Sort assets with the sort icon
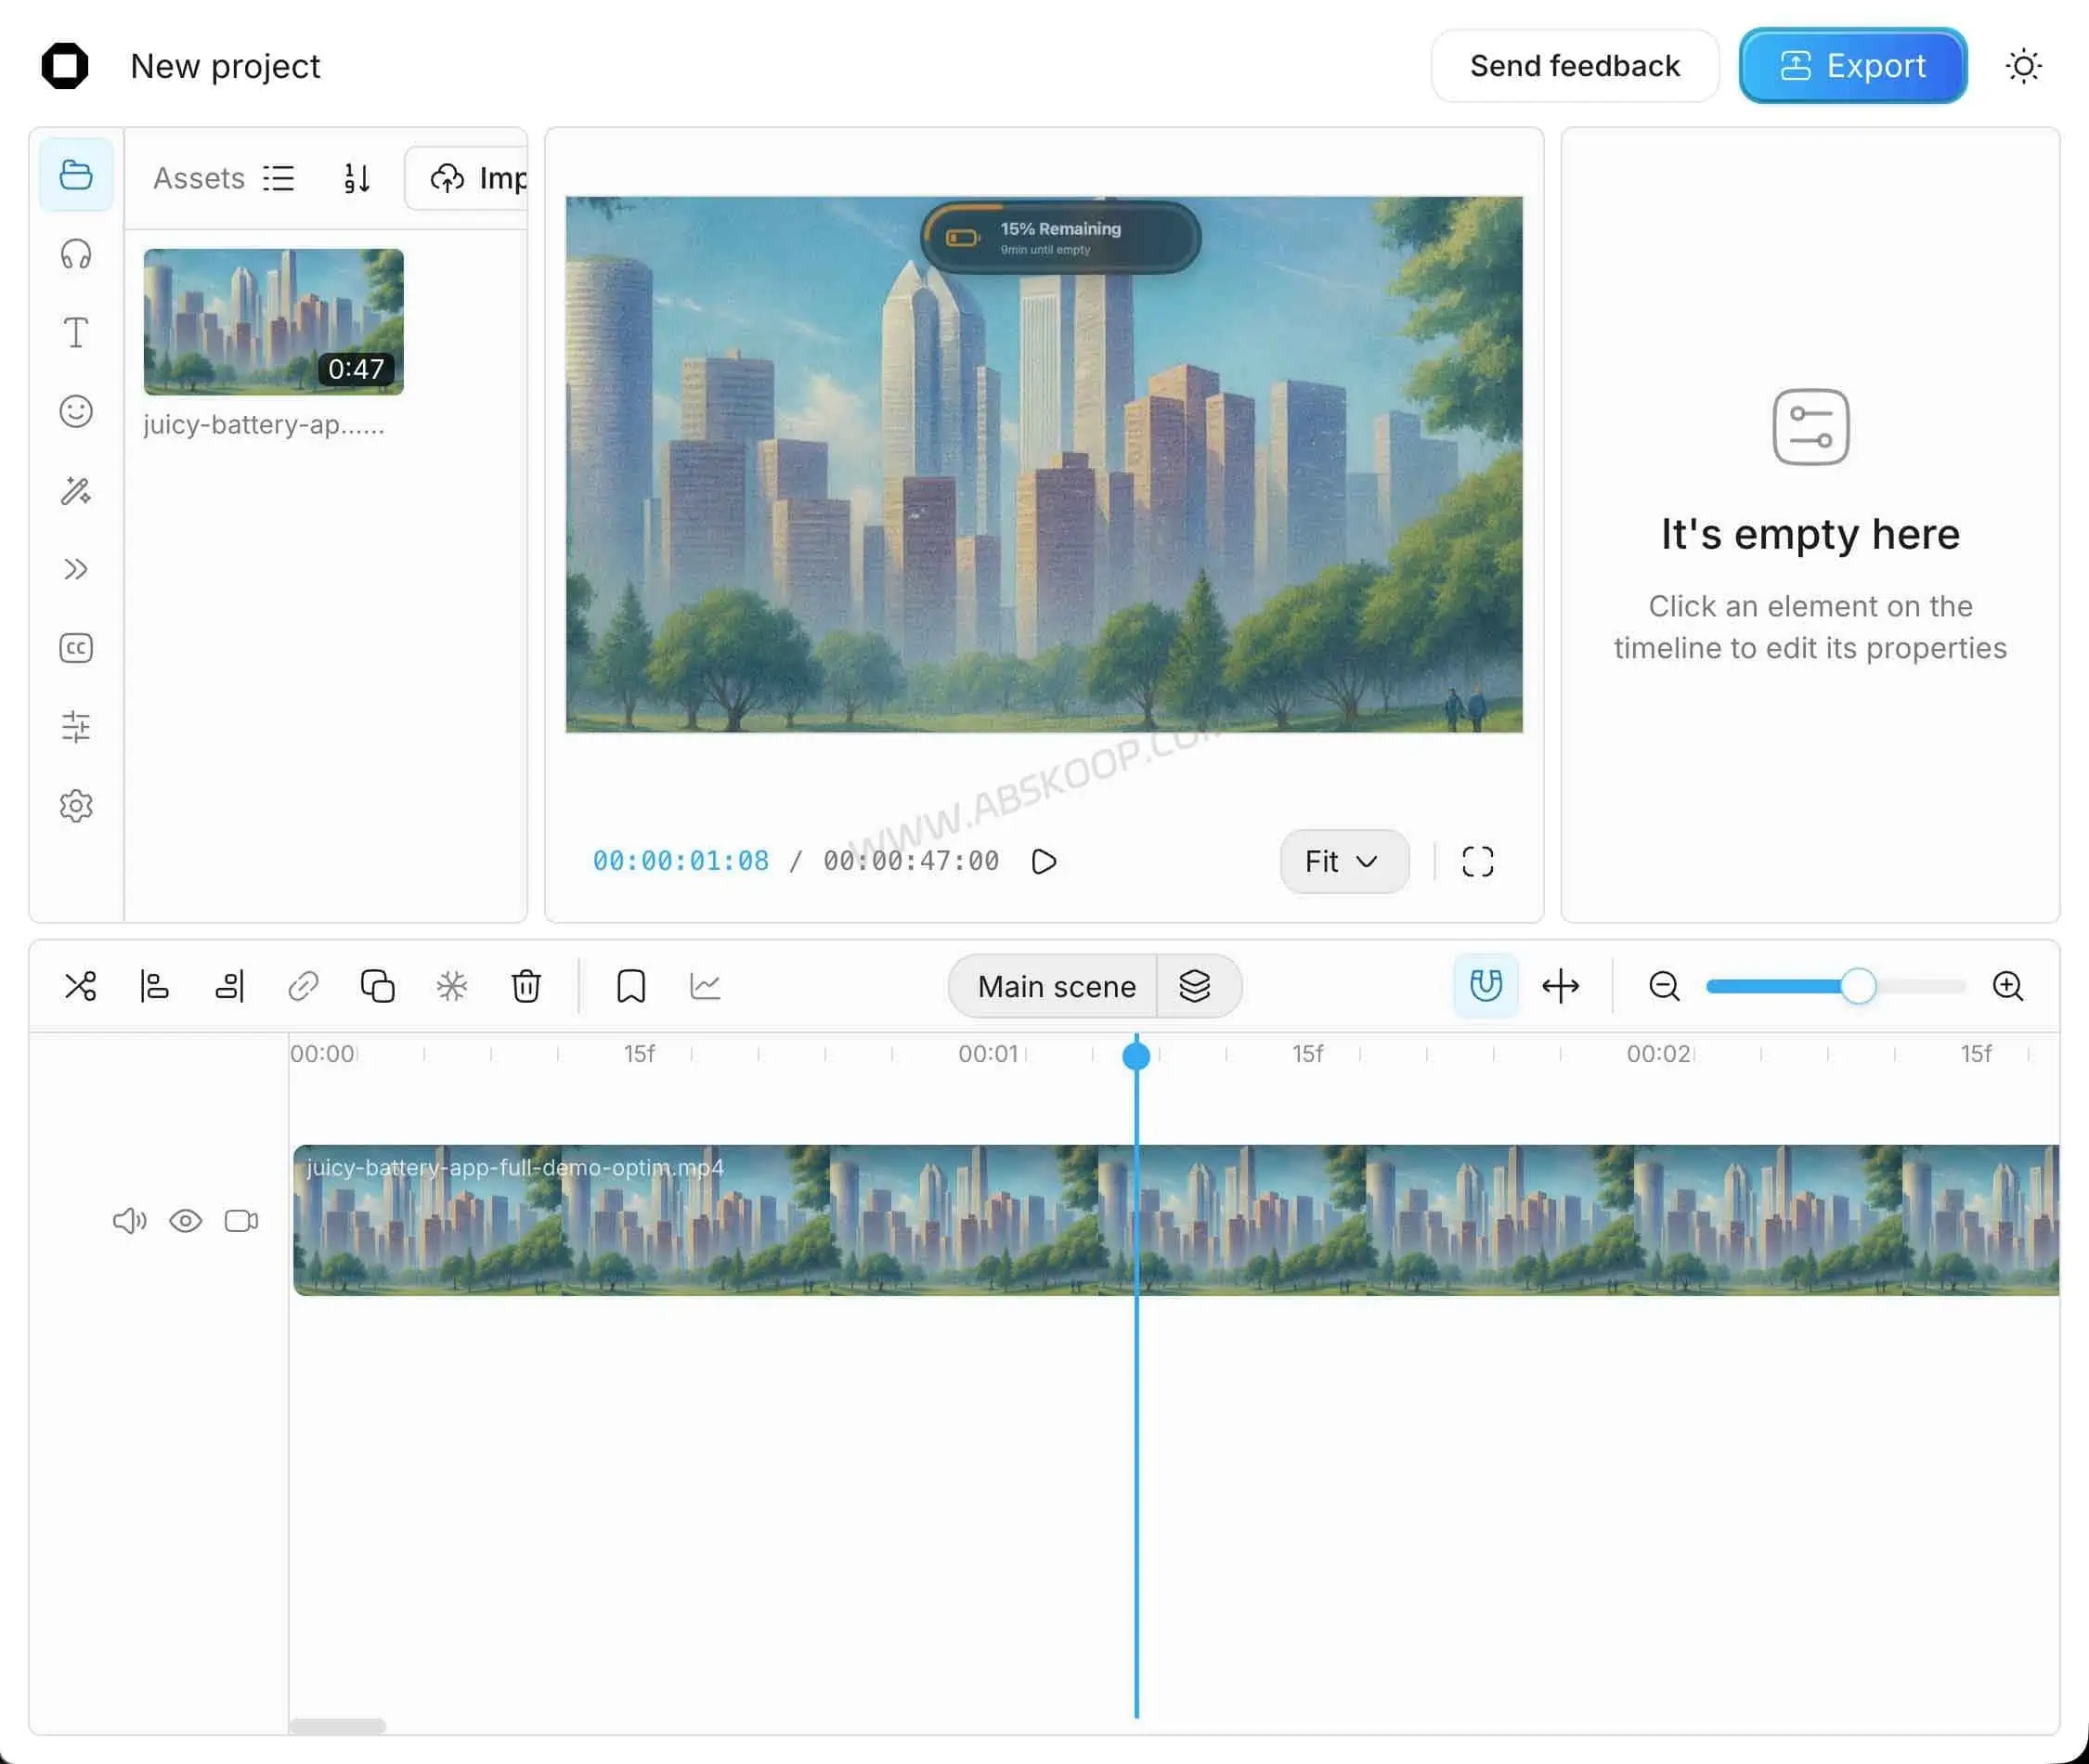 point(357,178)
